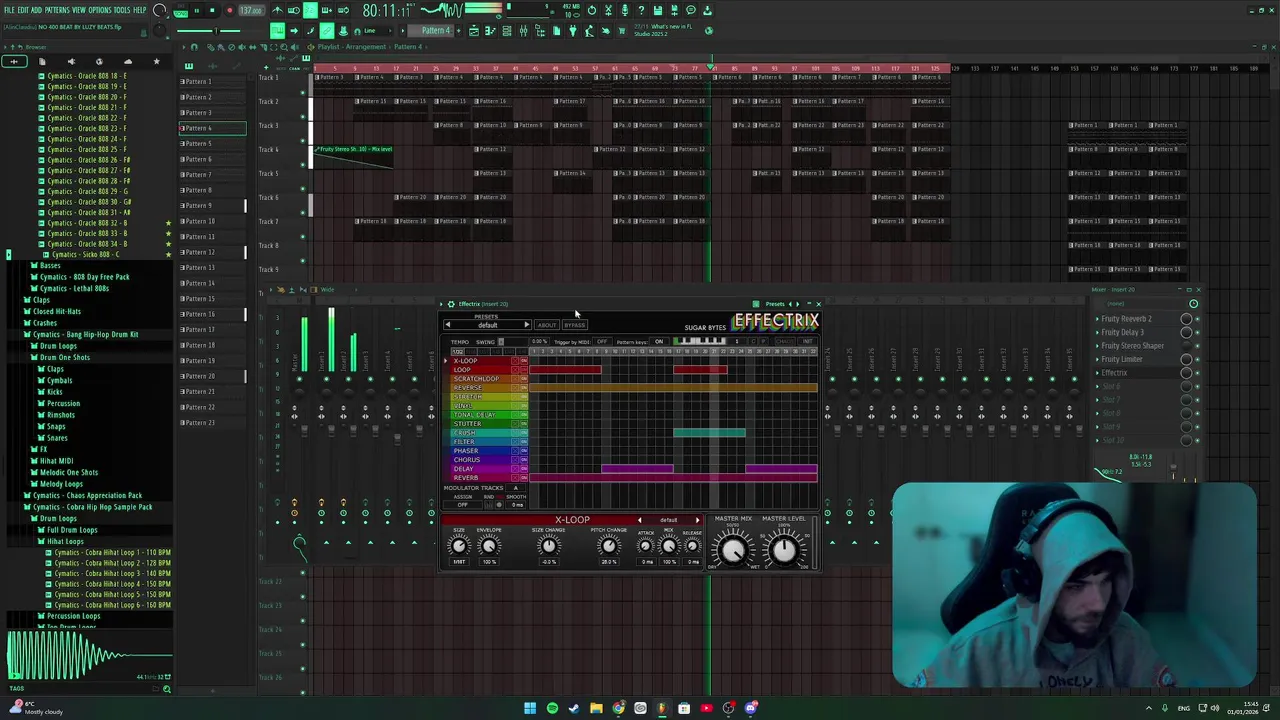Expand the Fruity Reeverb 2 slot arrow
The width and height of the screenshot is (1280, 720).
coord(1097,319)
